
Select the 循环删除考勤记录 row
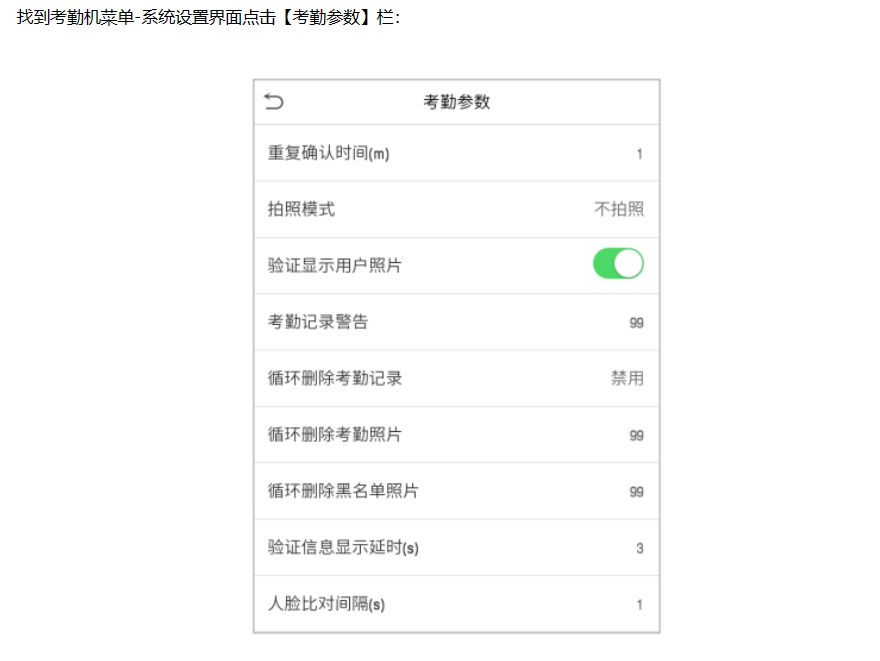456,378
